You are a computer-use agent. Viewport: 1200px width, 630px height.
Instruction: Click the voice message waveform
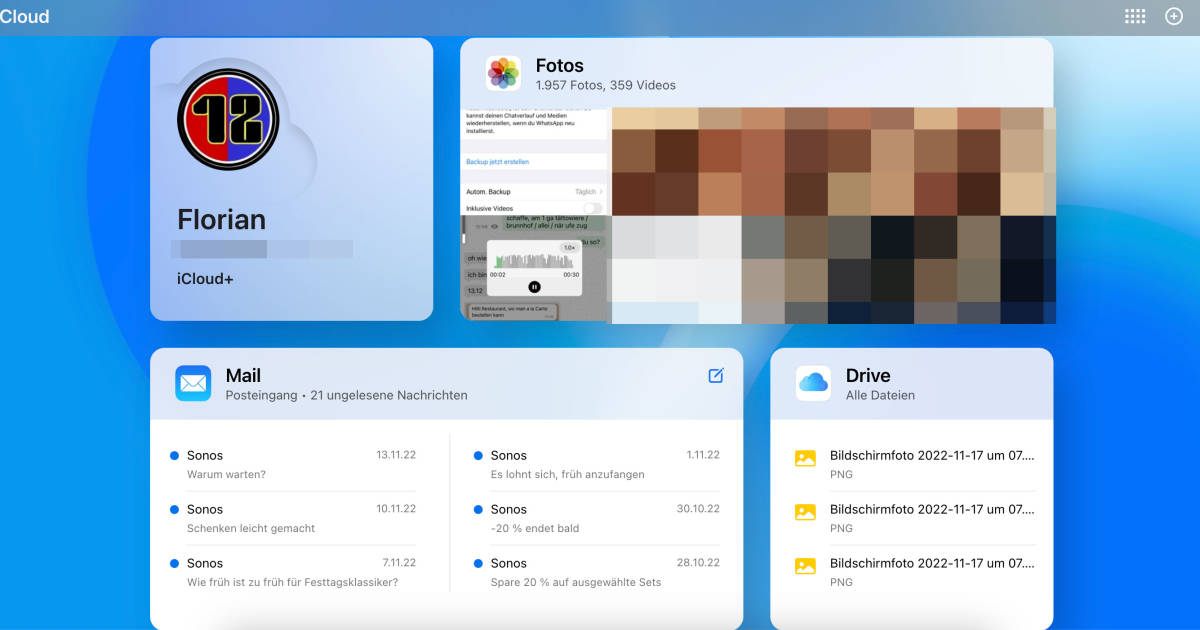534,262
